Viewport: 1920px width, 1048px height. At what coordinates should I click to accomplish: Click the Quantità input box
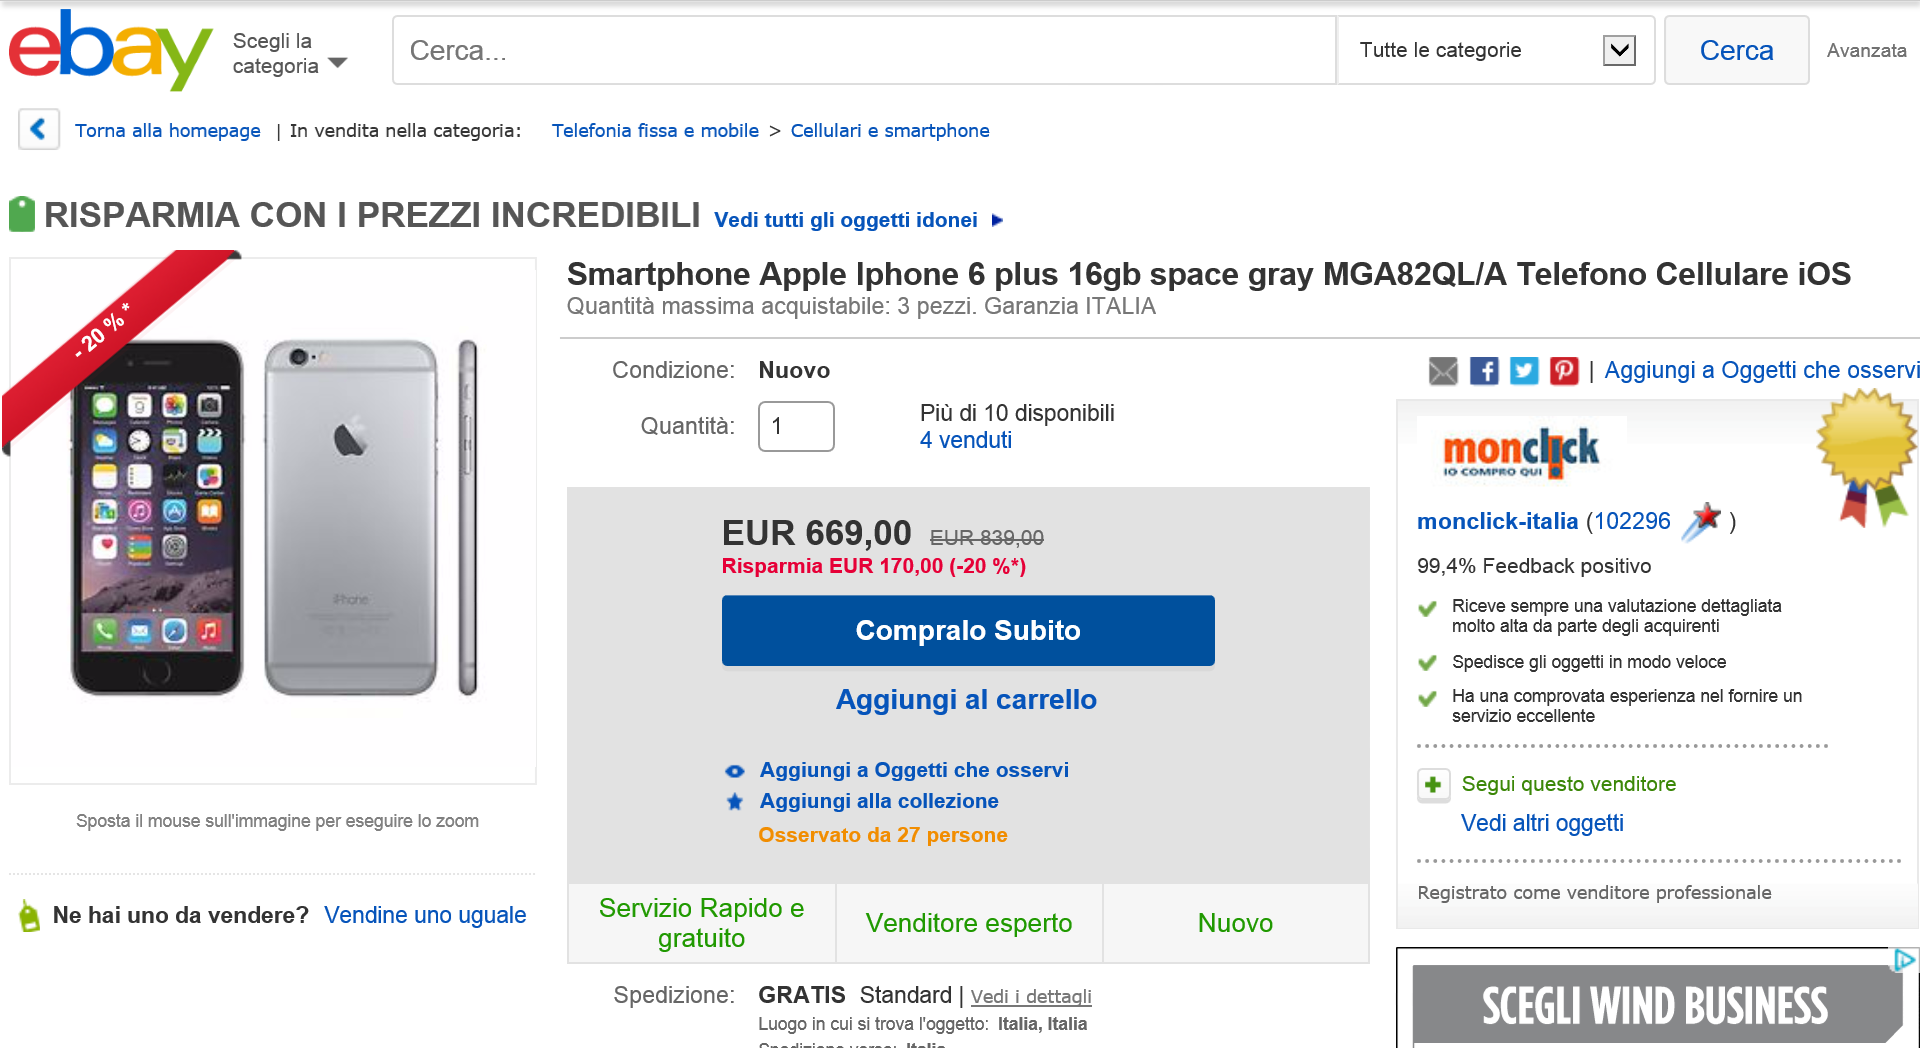pyautogui.click(x=796, y=427)
